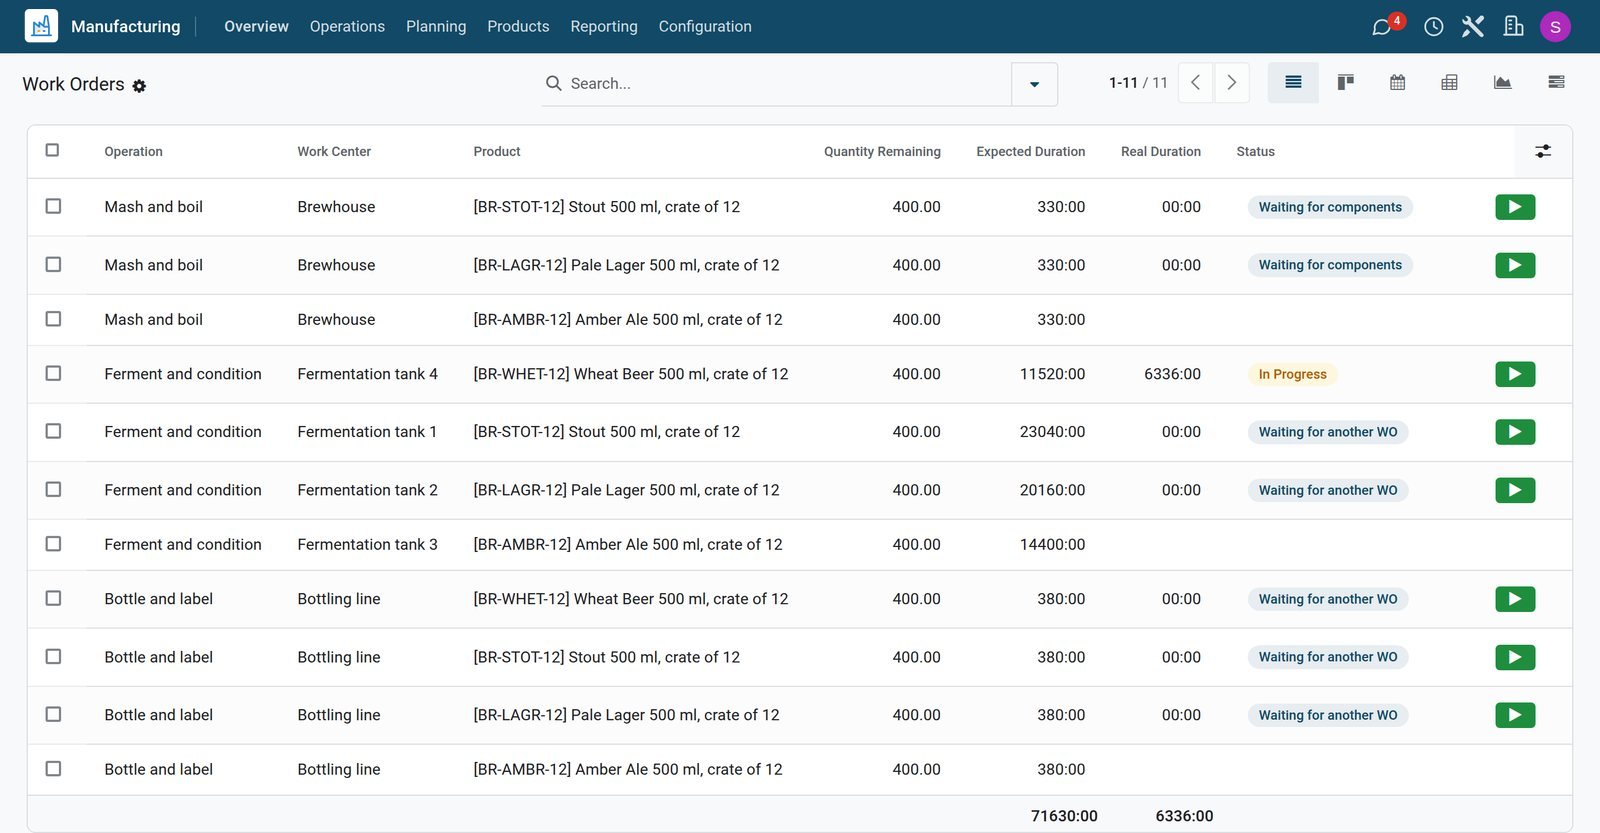Open the Operations menu
This screenshot has height=833, width=1600.
[x=347, y=27]
